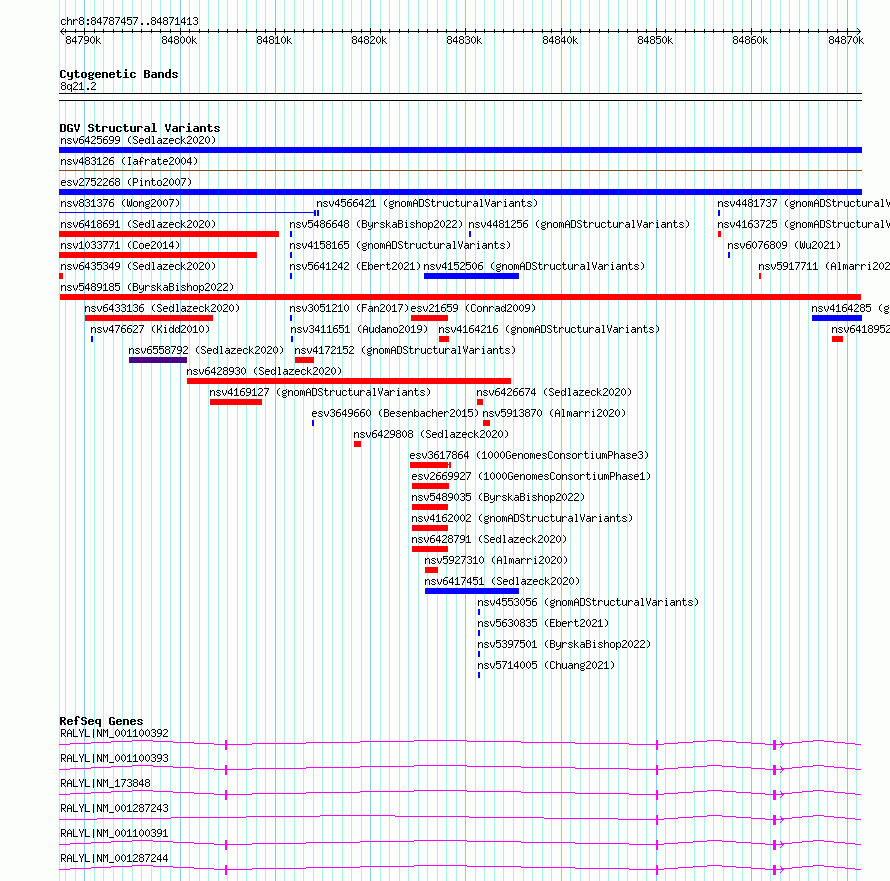Select RALYL transcript NM_001100393
This screenshot has width=890, height=881.
(114, 758)
